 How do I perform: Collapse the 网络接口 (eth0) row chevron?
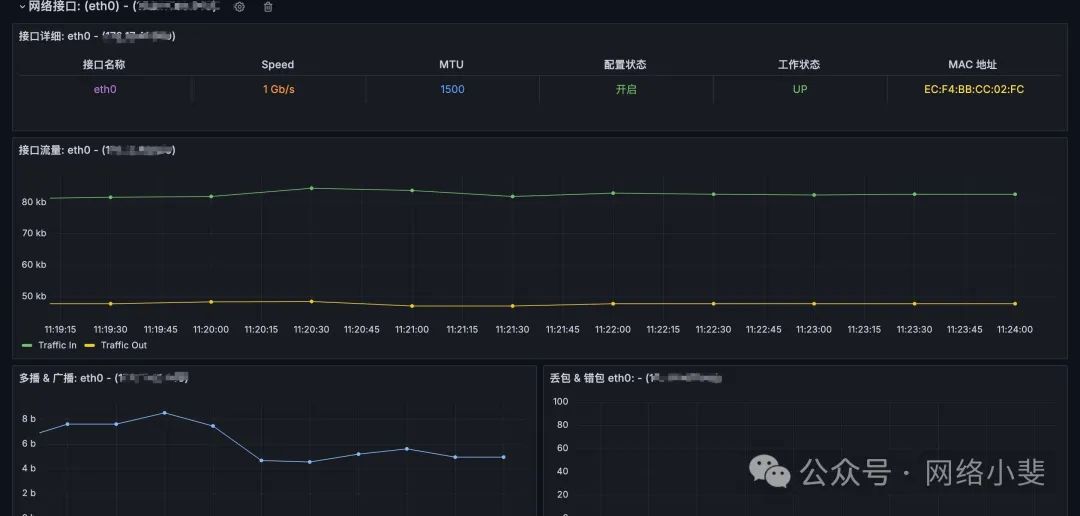(22, 7)
